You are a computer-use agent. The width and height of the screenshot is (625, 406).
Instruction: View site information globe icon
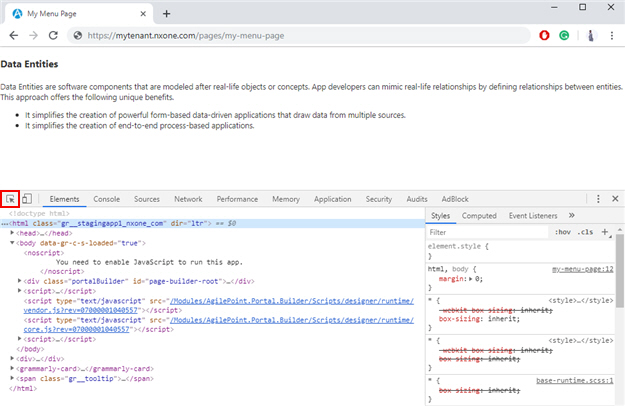[78, 35]
